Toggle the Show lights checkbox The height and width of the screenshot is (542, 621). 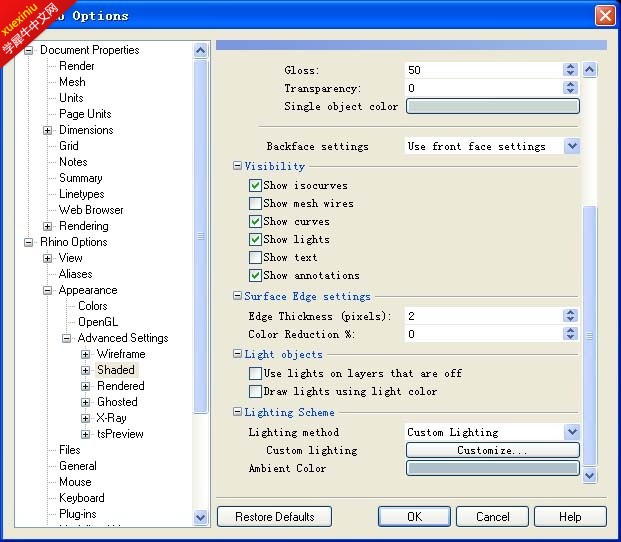pos(255,239)
